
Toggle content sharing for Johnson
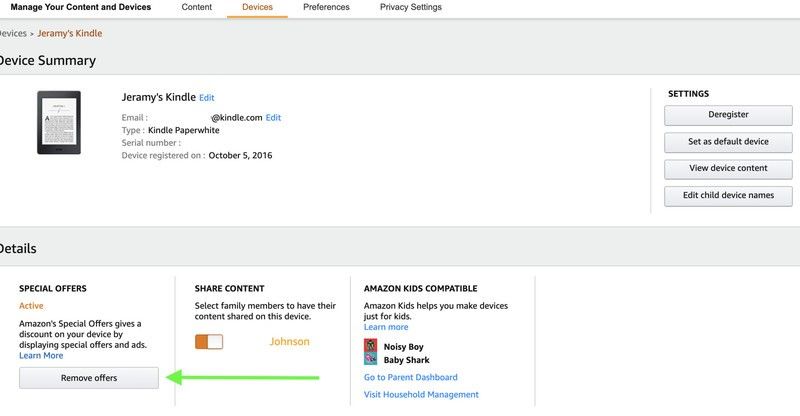pos(209,341)
